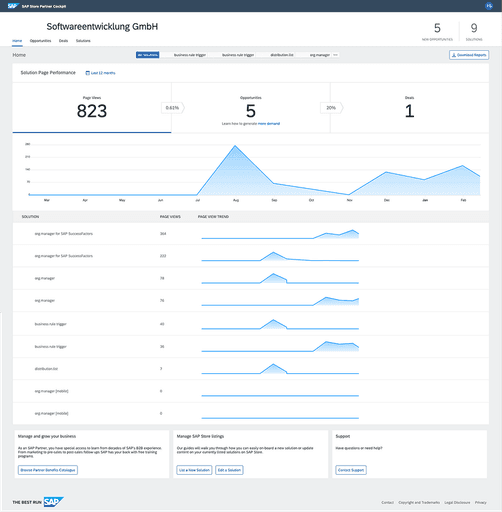Click the download icon in Download Reports
Image resolution: width=502 pixels, height=512 pixels.
click(454, 55)
